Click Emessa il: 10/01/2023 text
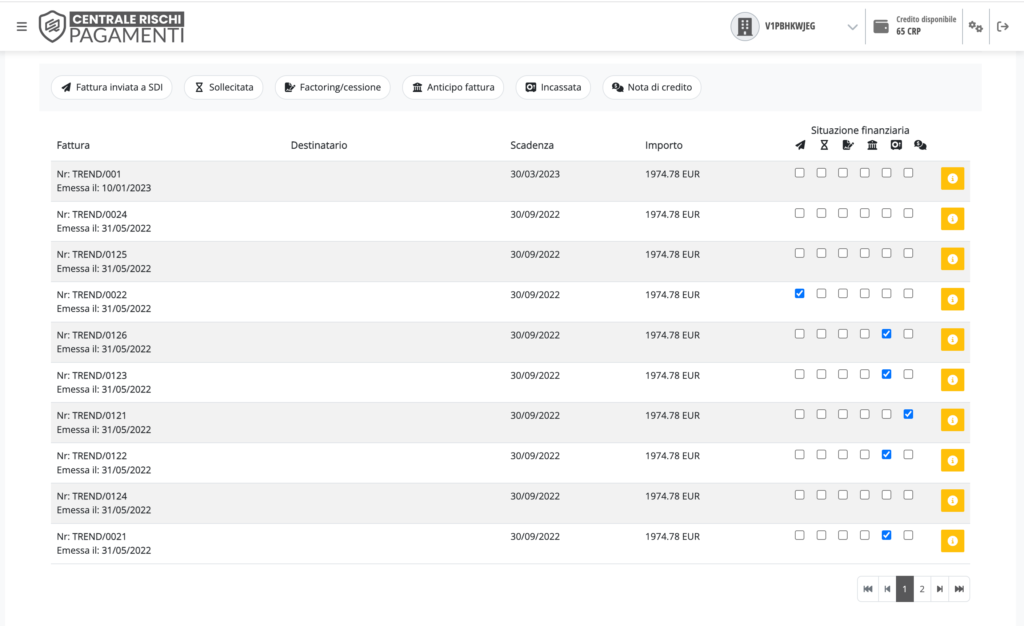Image resolution: width=1024 pixels, height=626 pixels. tap(104, 188)
